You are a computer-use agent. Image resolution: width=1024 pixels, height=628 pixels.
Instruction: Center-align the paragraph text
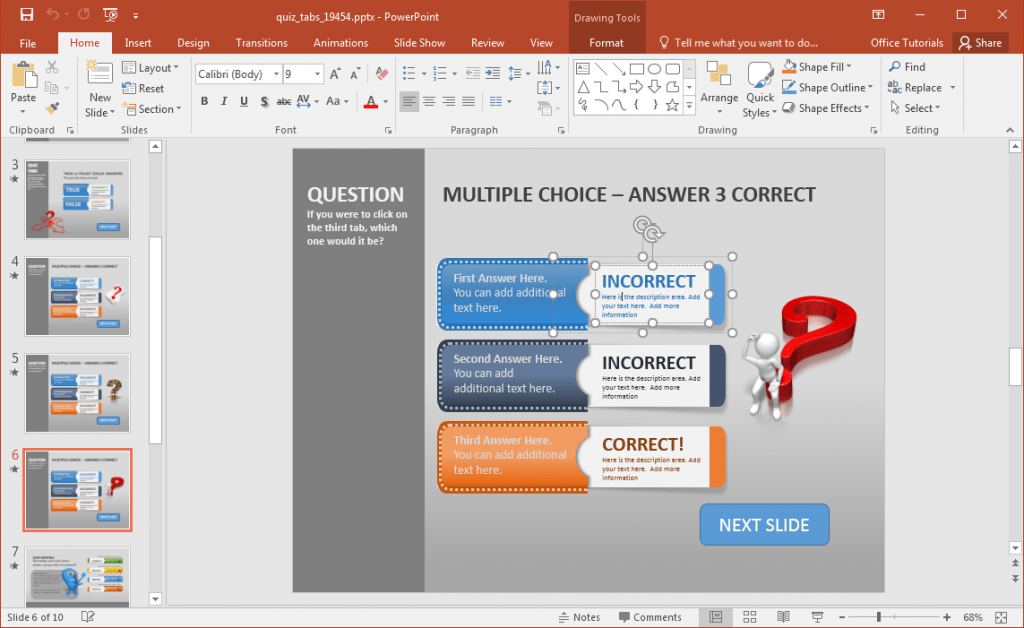click(x=428, y=100)
